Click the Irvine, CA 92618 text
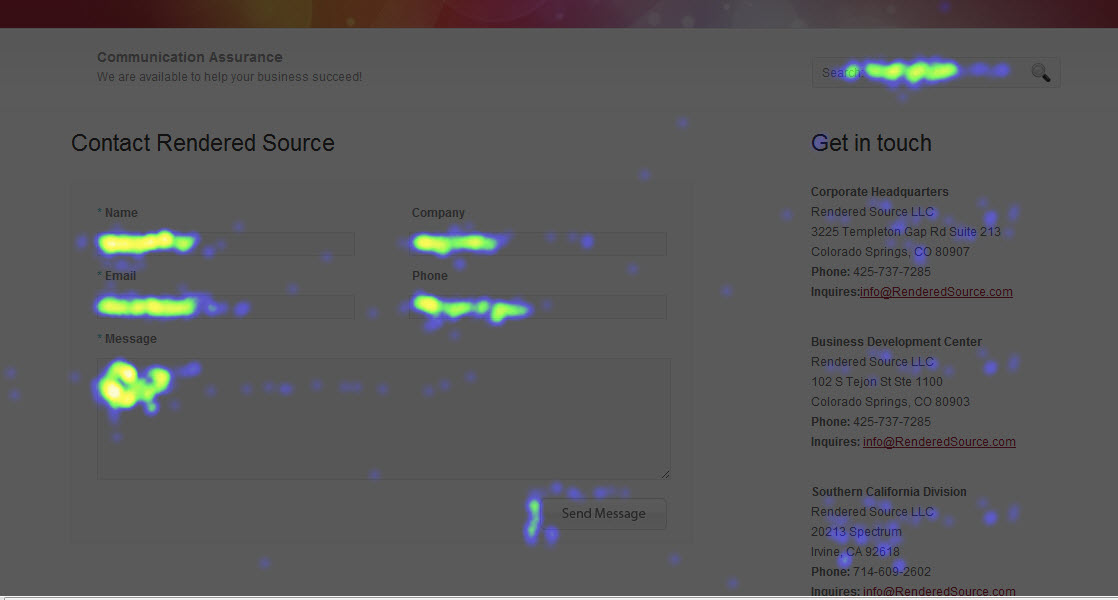The image size is (1118, 600). click(x=855, y=552)
